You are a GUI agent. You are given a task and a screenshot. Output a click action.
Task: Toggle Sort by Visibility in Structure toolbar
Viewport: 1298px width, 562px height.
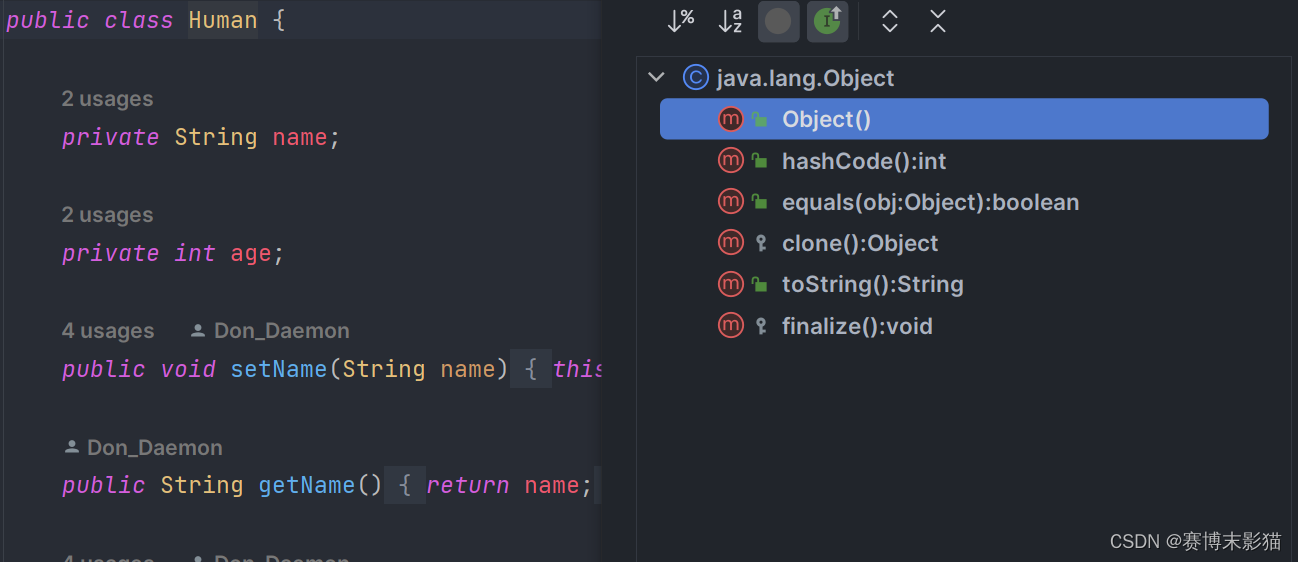coord(681,21)
